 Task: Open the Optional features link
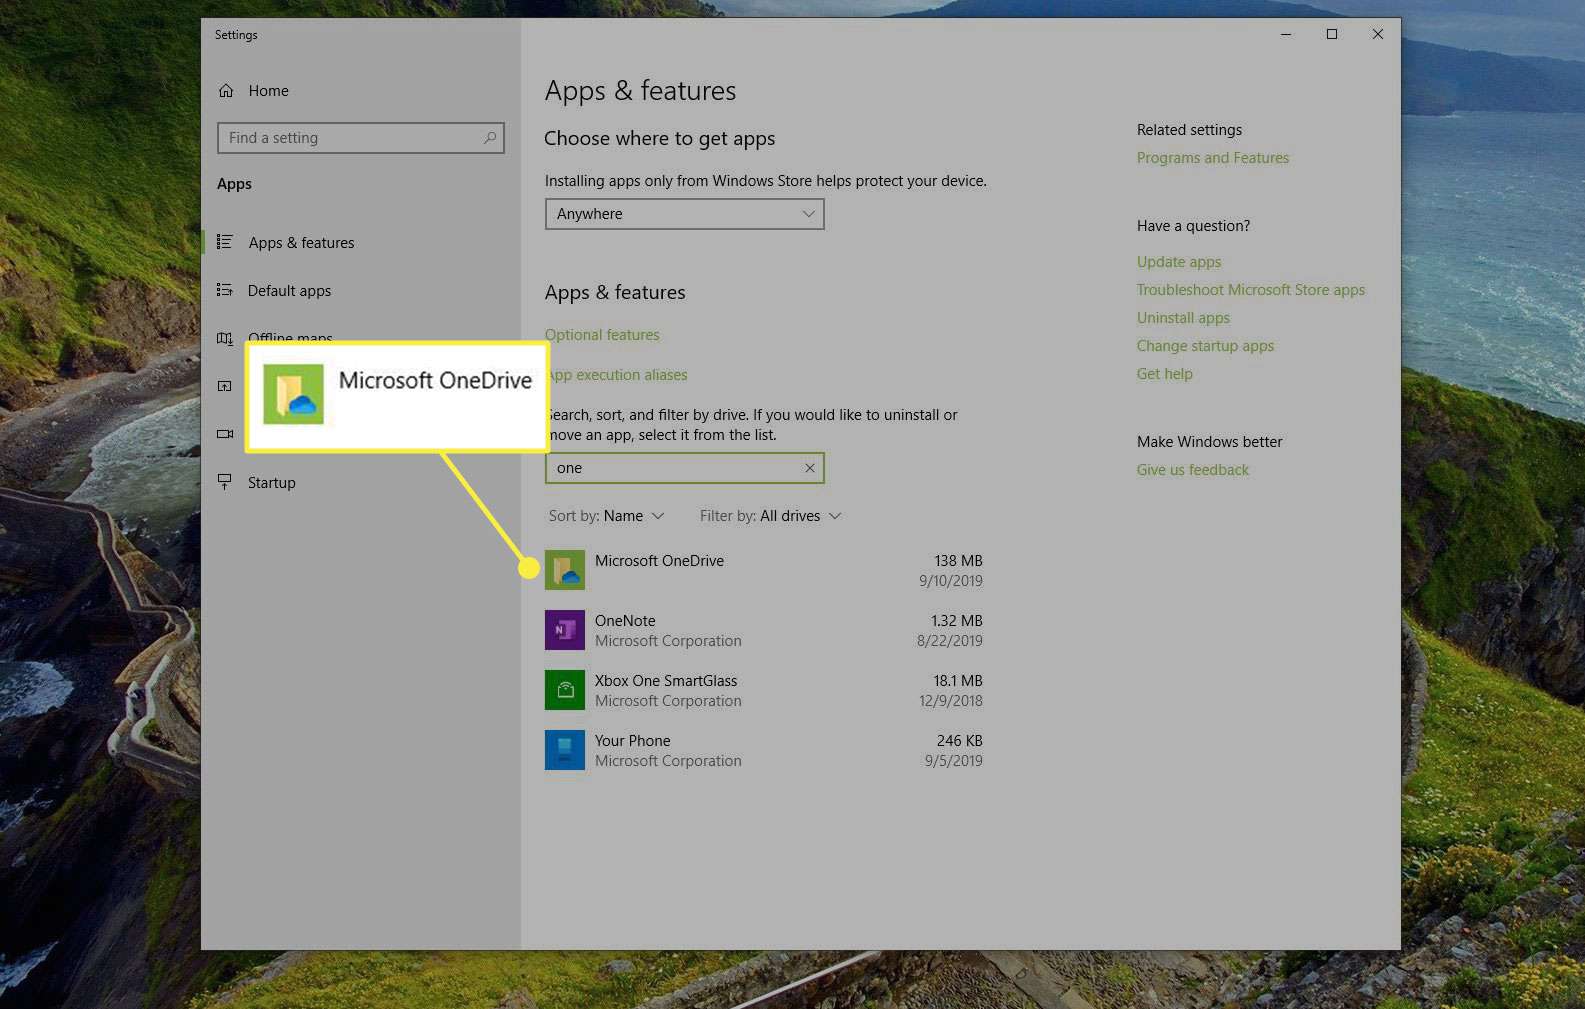(602, 335)
